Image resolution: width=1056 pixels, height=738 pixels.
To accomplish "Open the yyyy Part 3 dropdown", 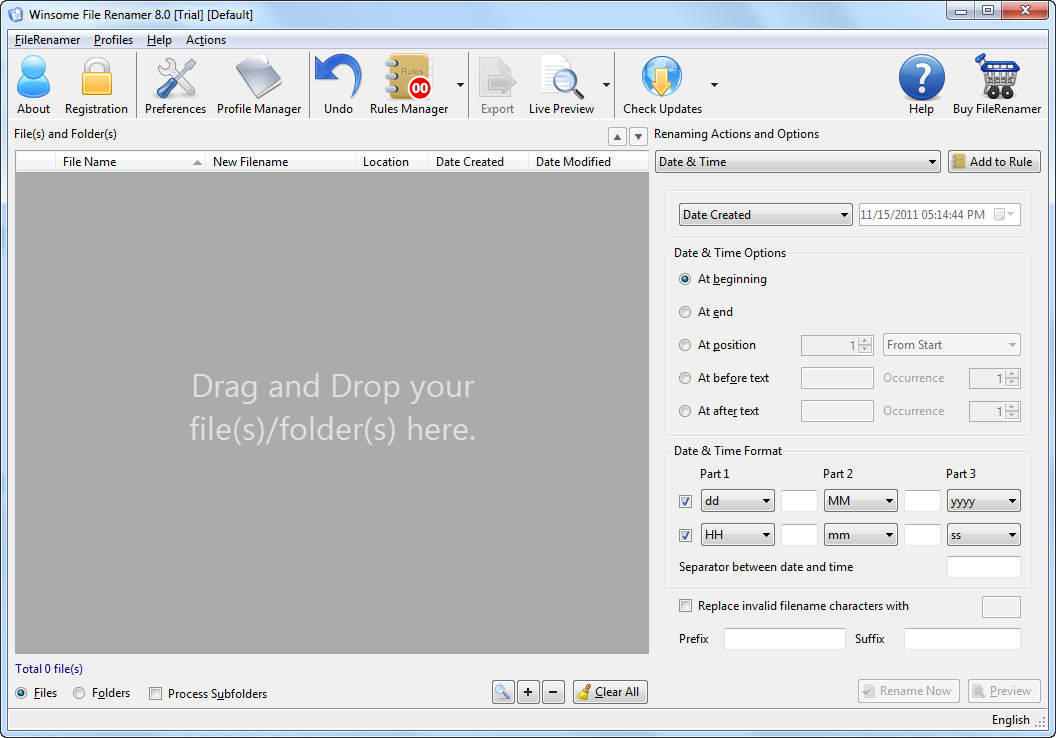I will (983, 501).
